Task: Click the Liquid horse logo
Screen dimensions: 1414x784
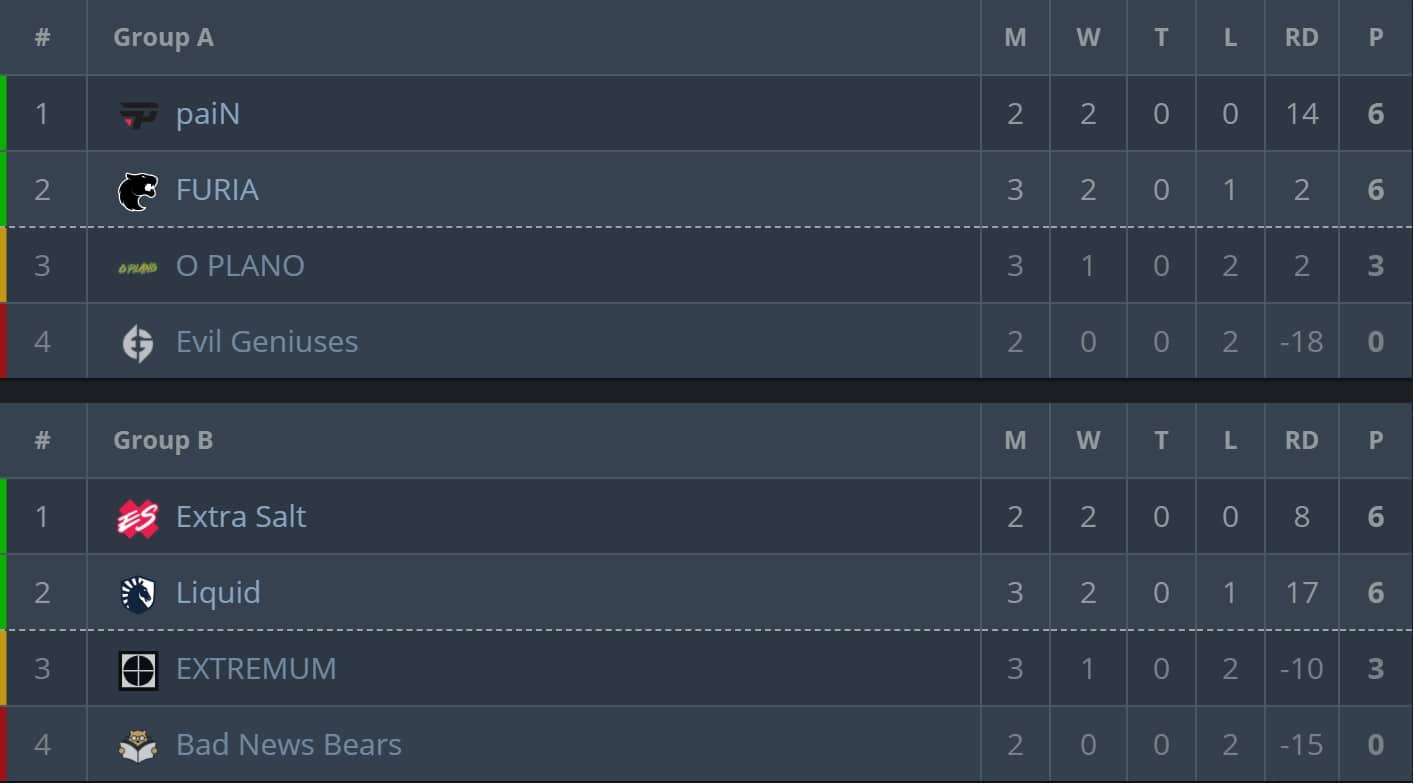Action: 138,594
